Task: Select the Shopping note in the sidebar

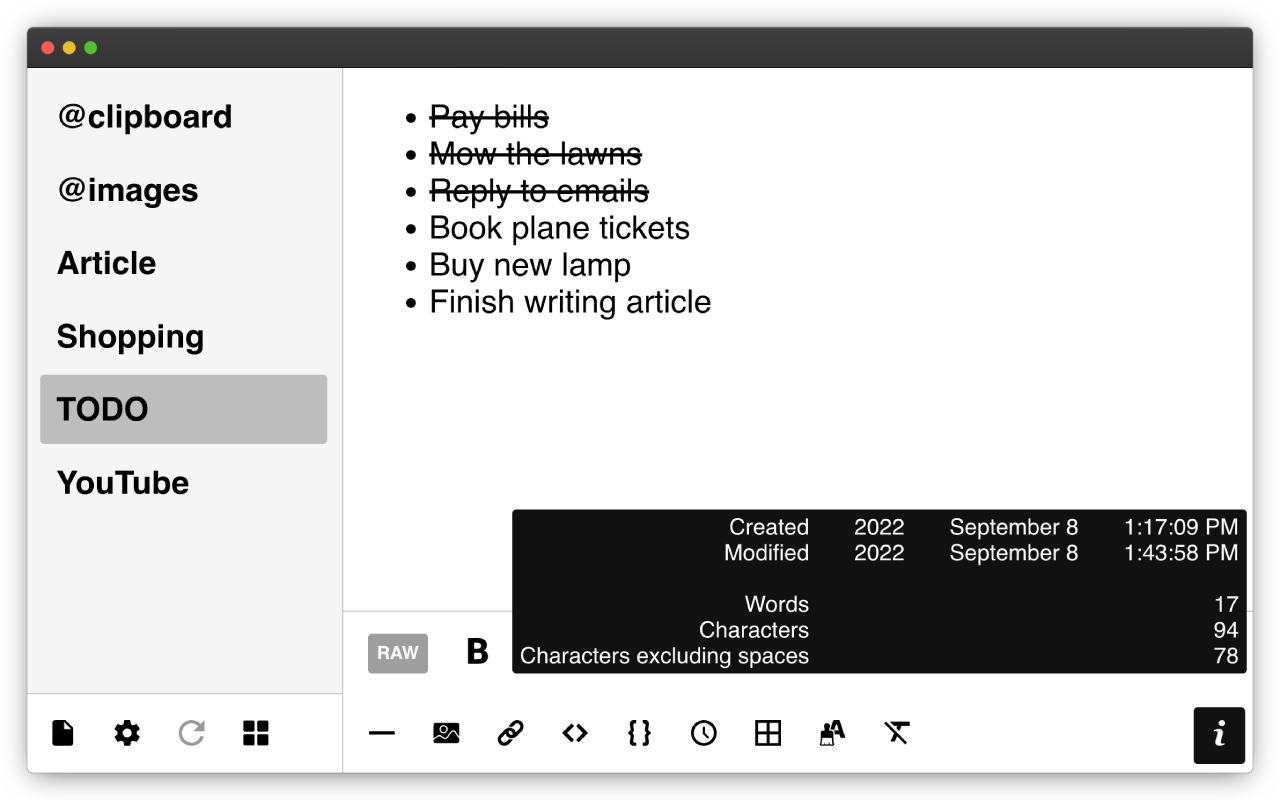Action: pos(130,337)
